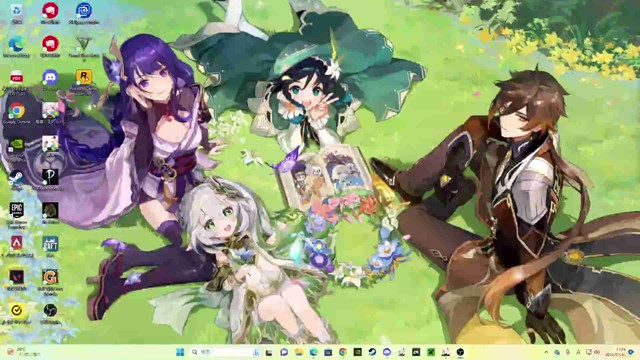Viewport: 640px width, 360px height.
Task: Switch the IME input mode indicator
Action: pos(578,352)
